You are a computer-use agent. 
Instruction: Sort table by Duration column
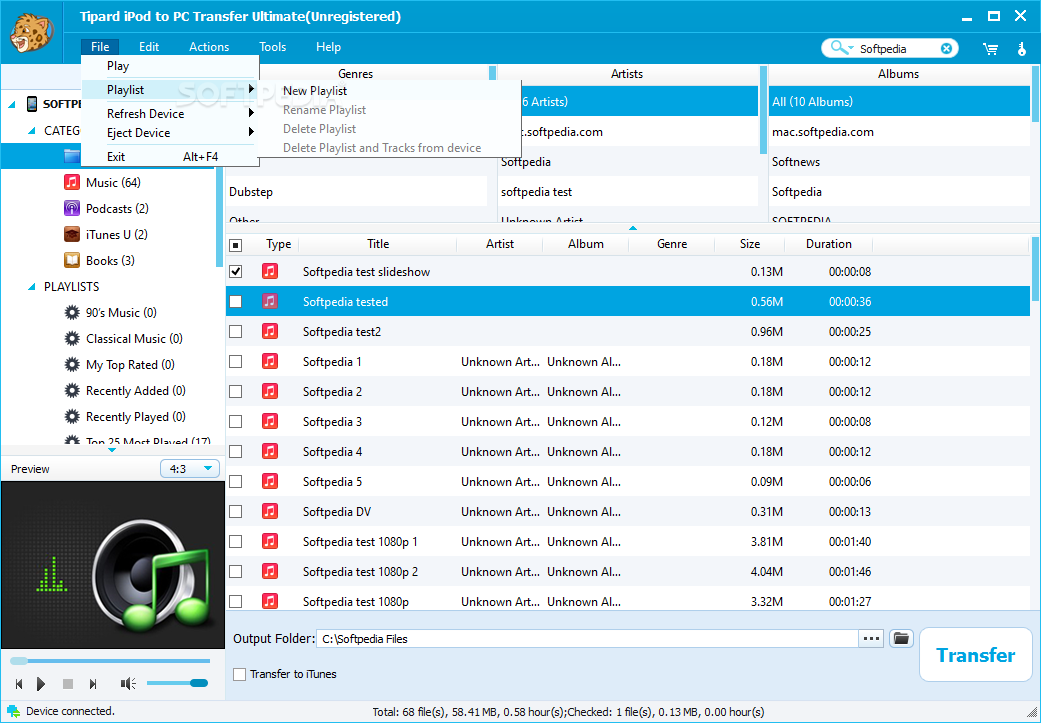click(x=829, y=244)
